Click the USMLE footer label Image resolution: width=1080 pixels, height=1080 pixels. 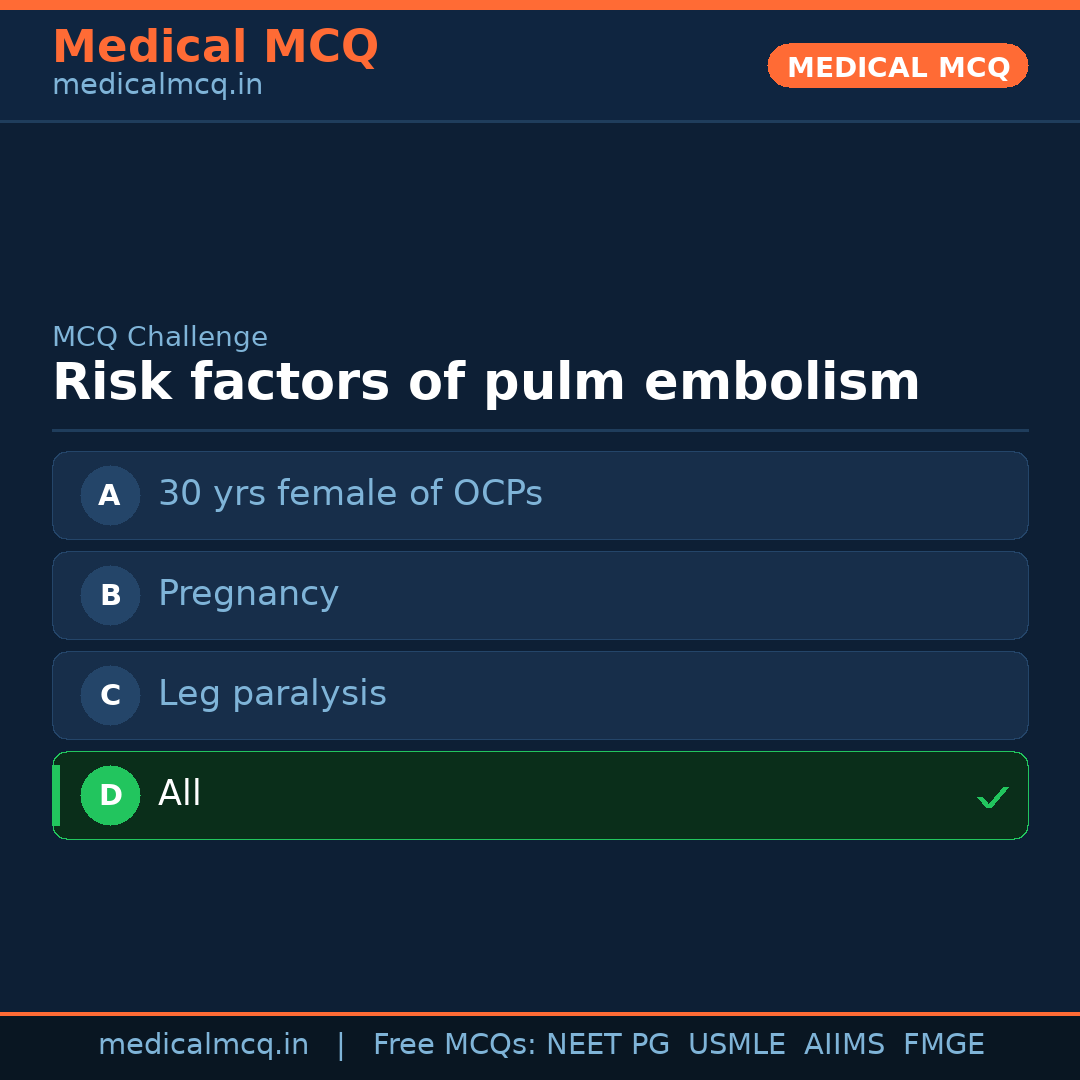click(x=736, y=1045)
